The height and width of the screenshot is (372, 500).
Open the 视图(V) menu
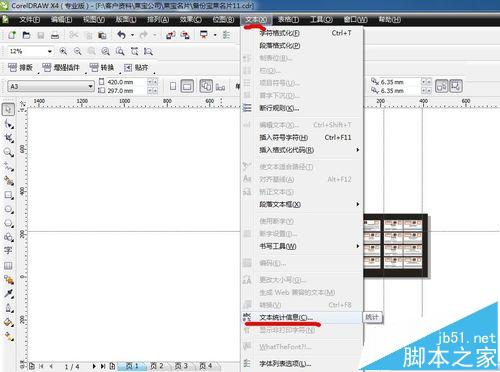pos(94,20)
